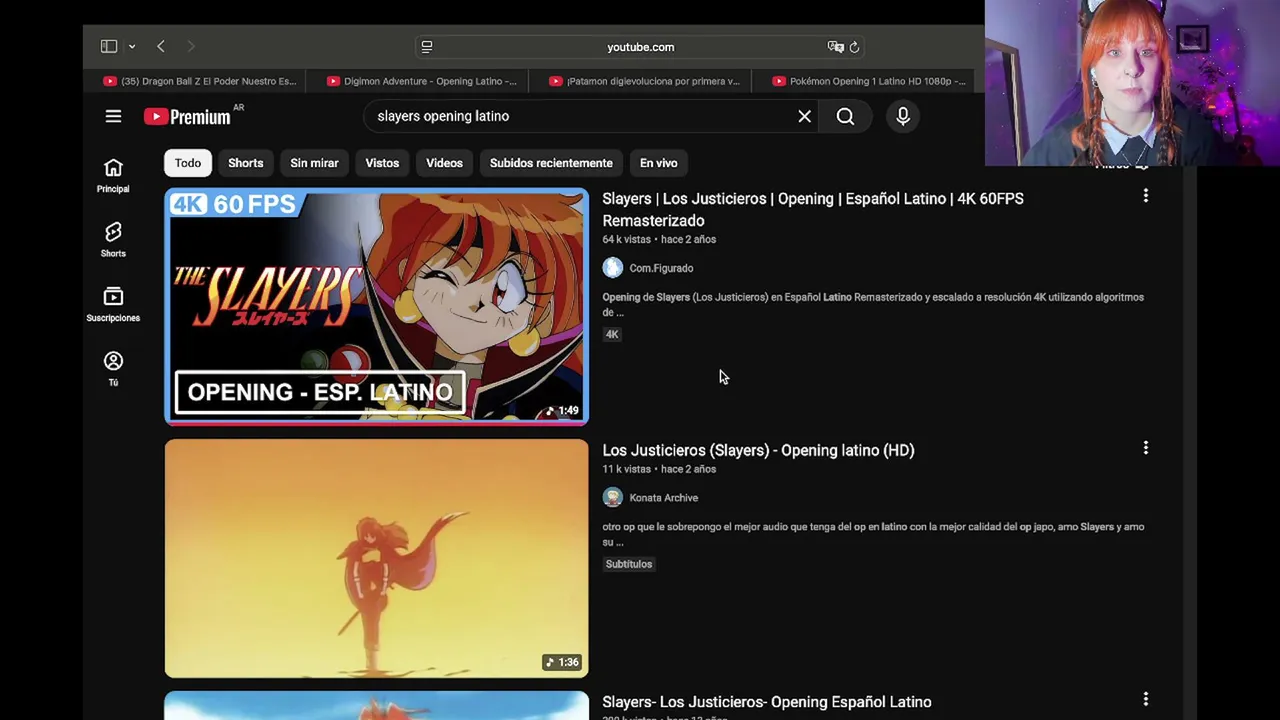1280x720 pixels.
Task: Select the Subidos recientemente filter chip
Action: [x=551, y=163]
